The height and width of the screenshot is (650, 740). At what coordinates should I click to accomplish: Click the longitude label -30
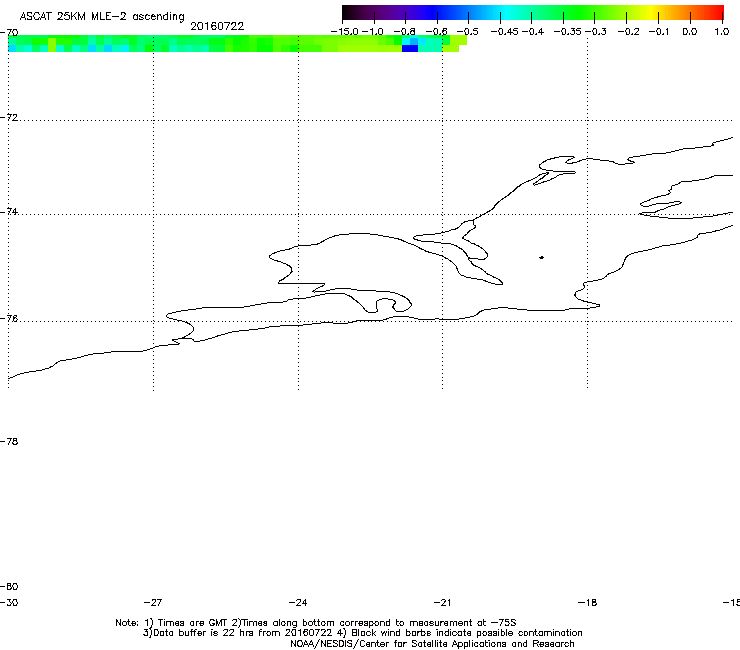pyautogui.click(x=9, y=602)
